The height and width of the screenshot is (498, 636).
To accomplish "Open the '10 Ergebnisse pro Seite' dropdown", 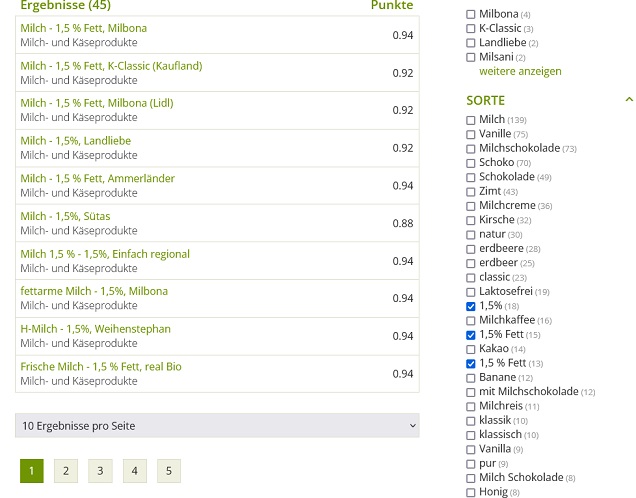I will click(x=217, y=425).
